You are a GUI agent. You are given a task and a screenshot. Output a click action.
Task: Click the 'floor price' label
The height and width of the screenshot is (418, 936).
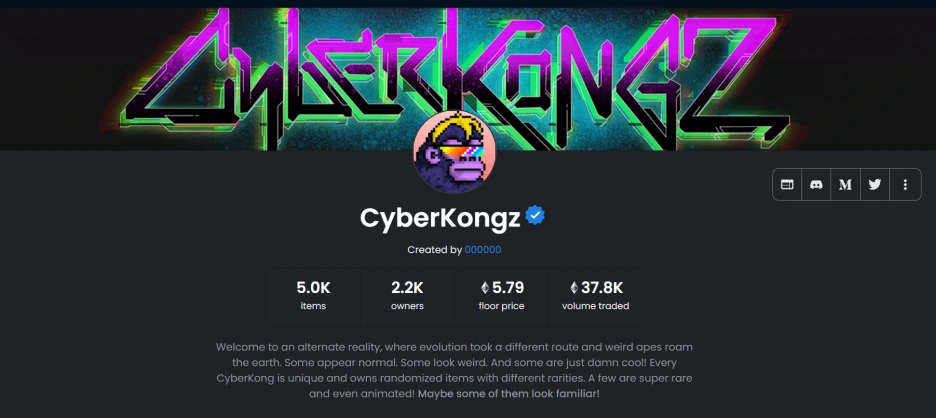[x=501, y=306]
